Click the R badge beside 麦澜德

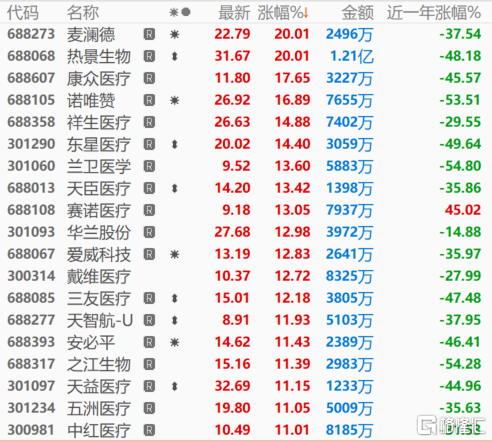[x=149, y=34]
